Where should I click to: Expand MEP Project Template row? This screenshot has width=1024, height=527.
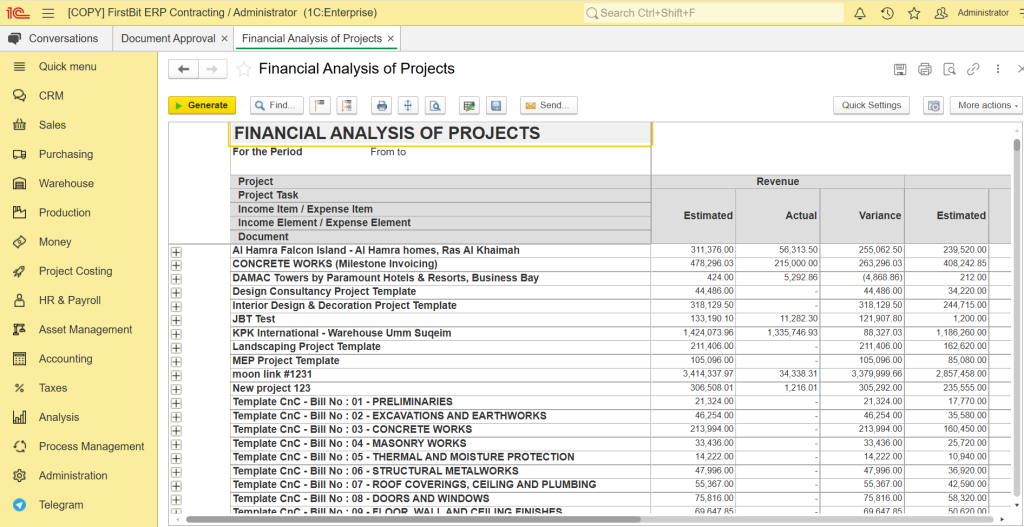pos(176,362)
